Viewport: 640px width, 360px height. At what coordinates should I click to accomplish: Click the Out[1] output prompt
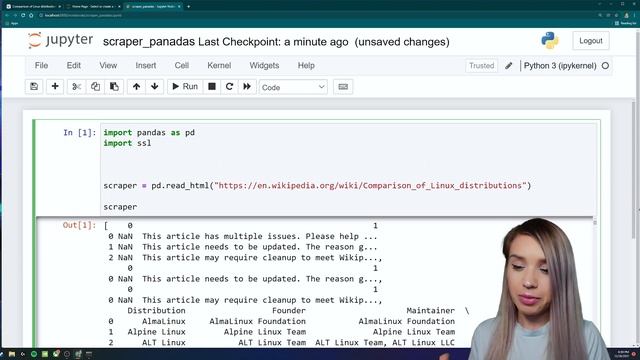(x=80, y=225)
